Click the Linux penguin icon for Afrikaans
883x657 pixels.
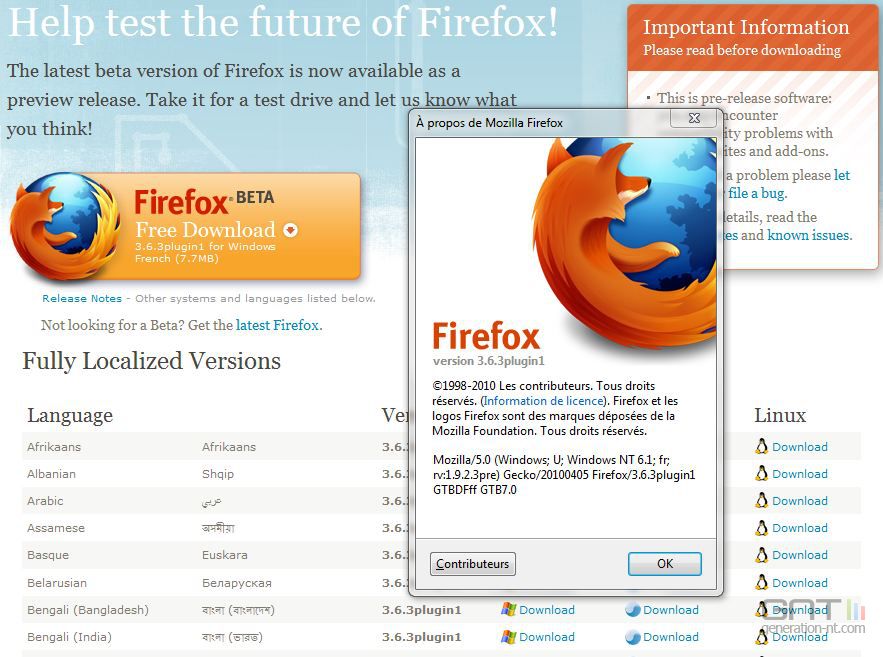point(761,446)
